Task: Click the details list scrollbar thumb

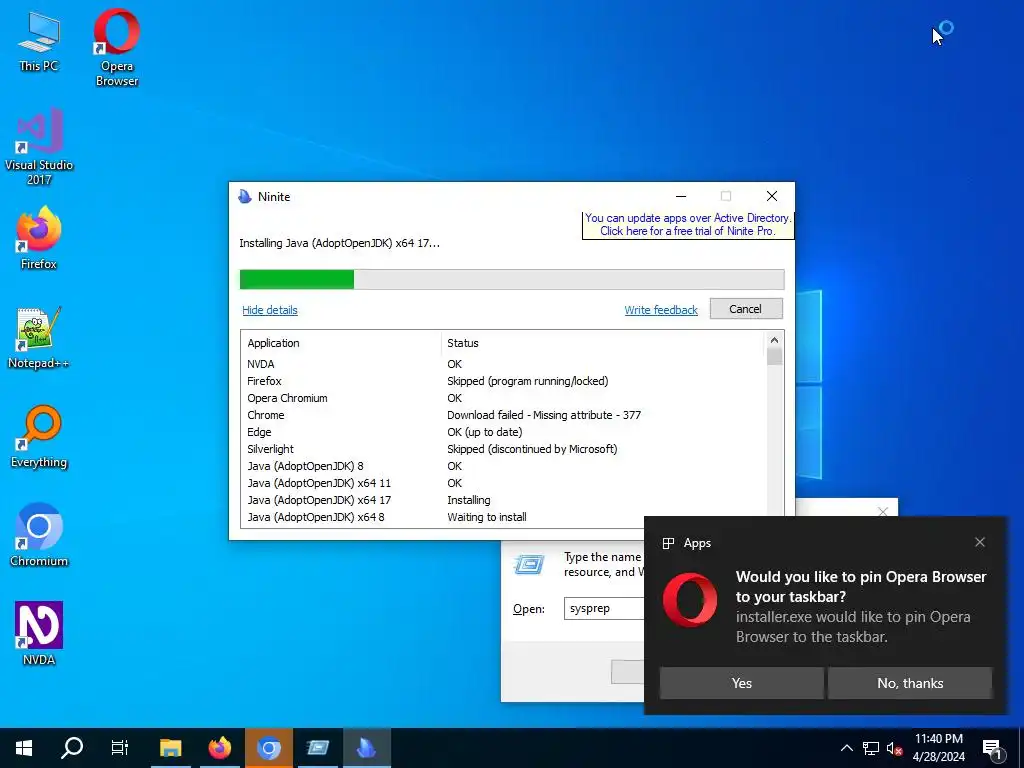Action: click(x=775, y=357)
